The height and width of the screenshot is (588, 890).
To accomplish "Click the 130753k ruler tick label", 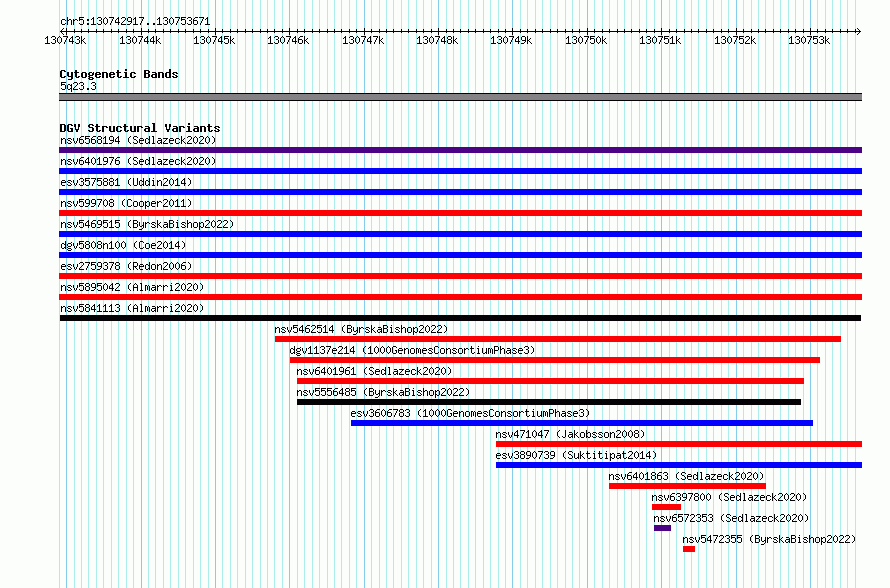I will tap(809, 40).
